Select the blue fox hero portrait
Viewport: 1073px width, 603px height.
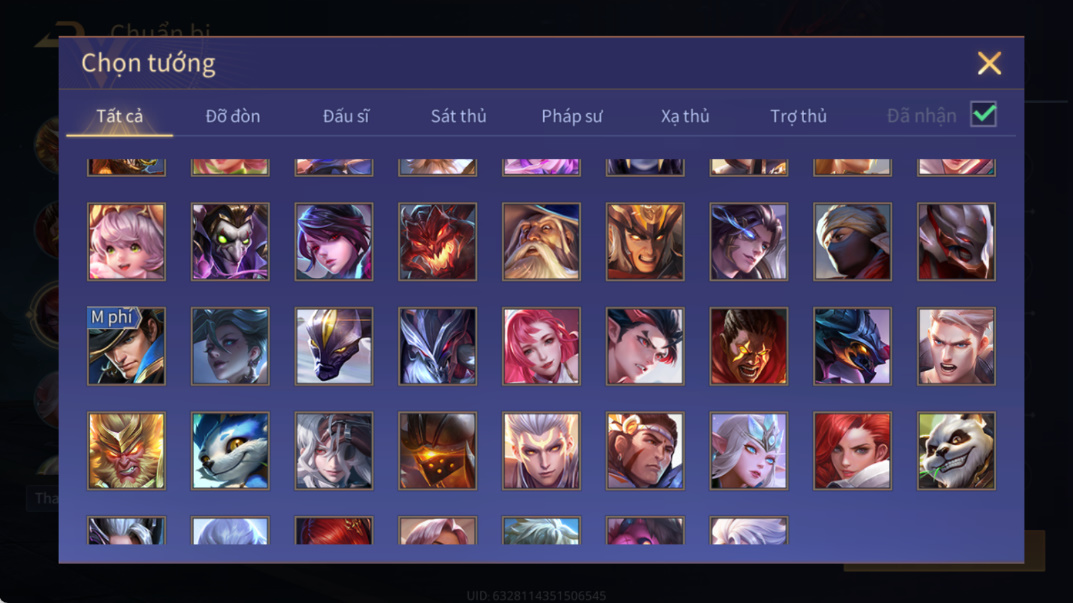pyautogui.click(x=230, y=450)
